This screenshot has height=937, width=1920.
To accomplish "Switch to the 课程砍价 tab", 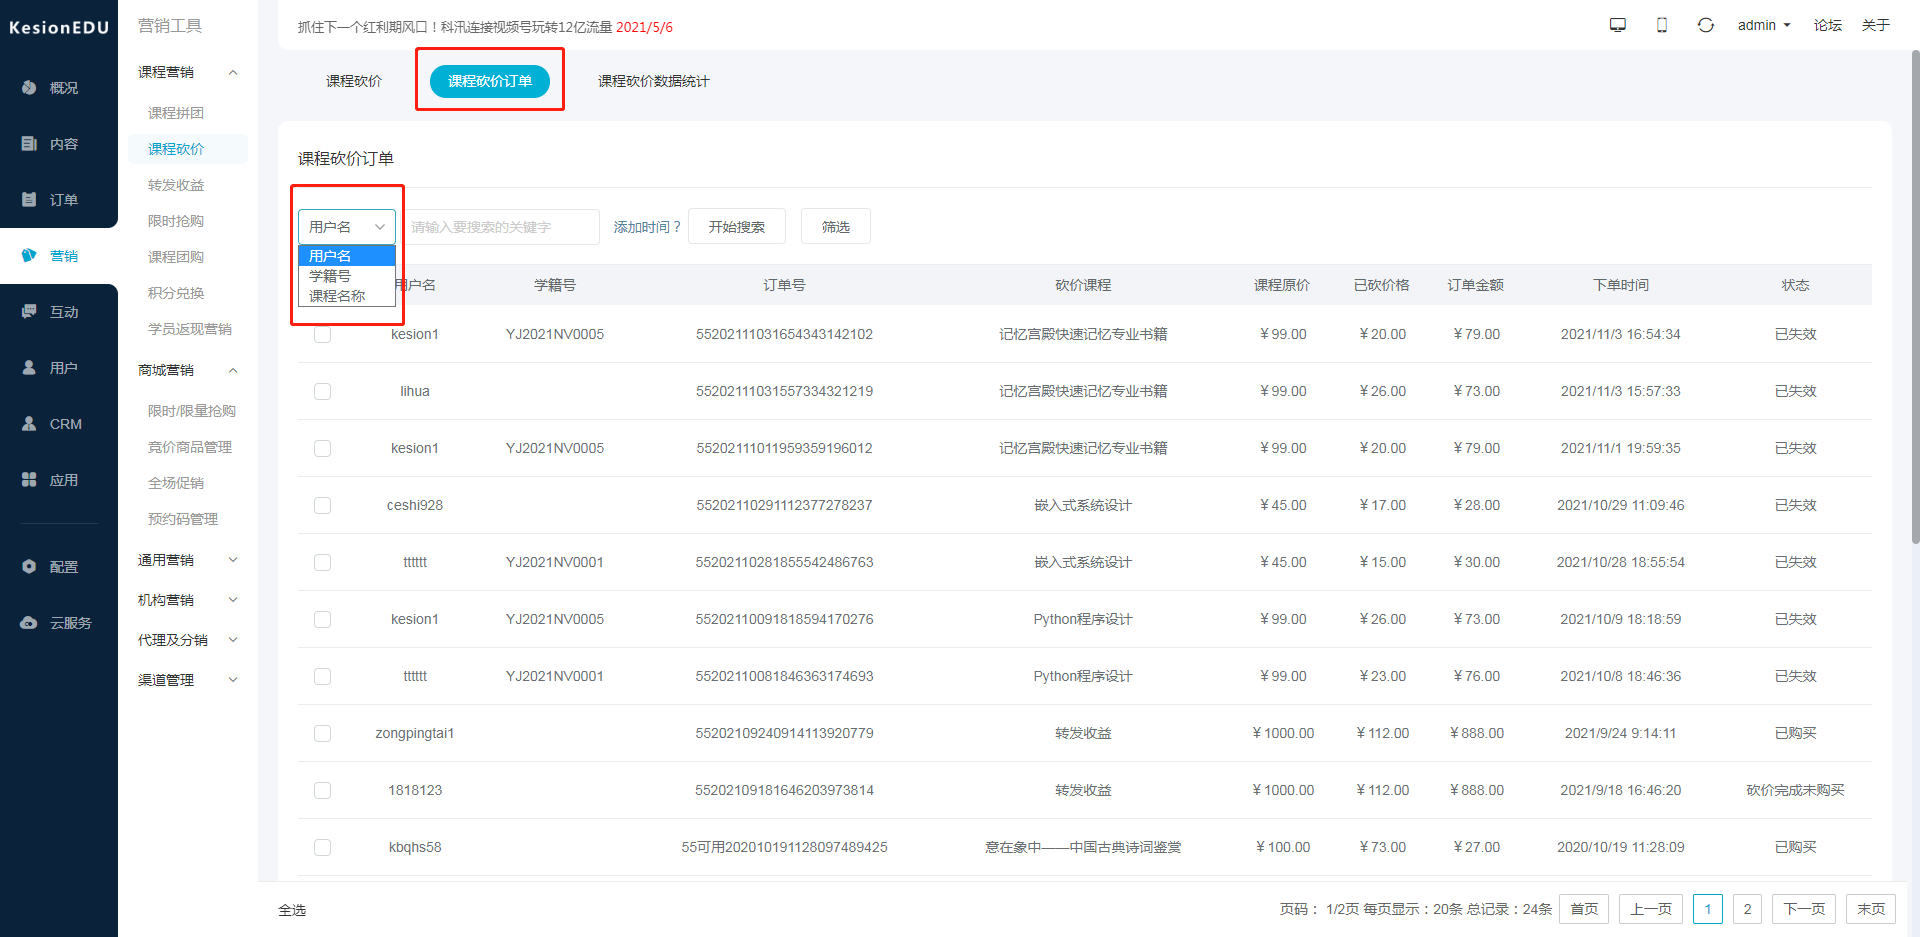I will 354,81.
